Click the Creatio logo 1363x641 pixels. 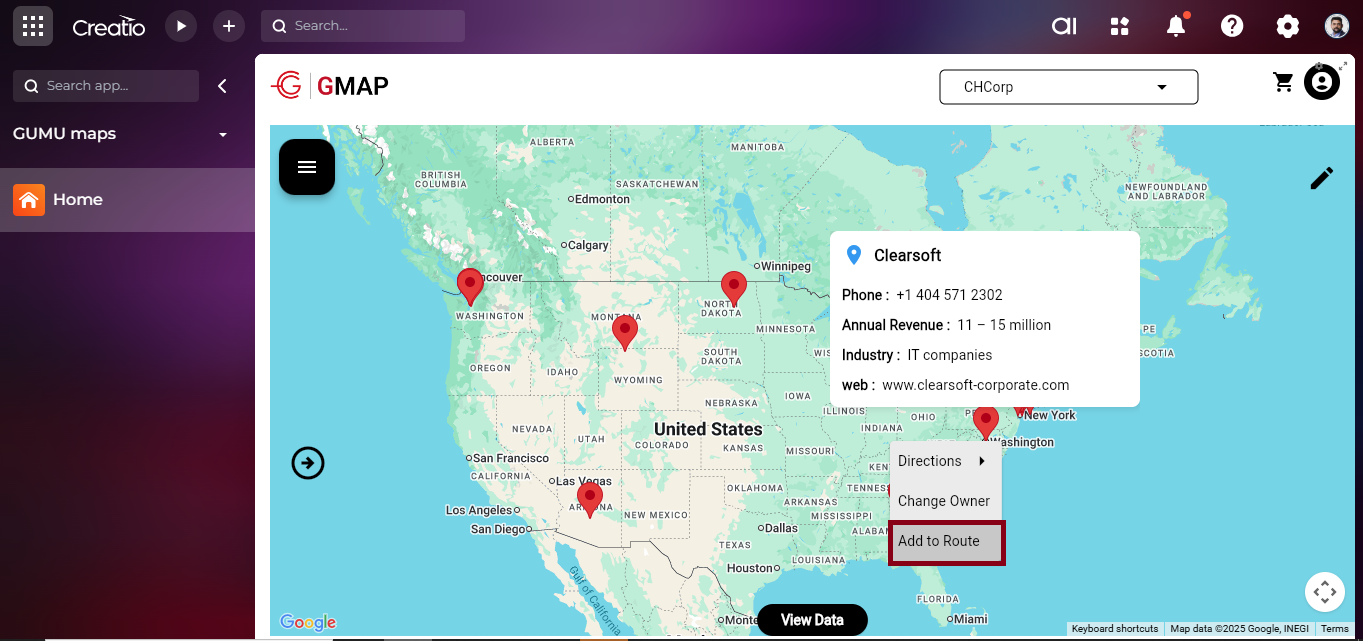pyautogui.click(x=109, y=27)
